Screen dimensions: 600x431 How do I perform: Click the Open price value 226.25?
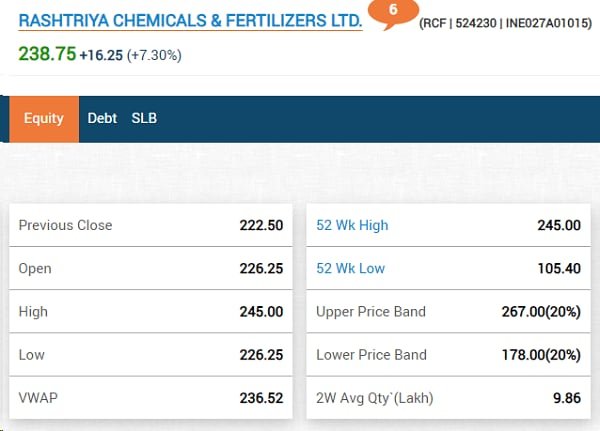click(261, 268)
